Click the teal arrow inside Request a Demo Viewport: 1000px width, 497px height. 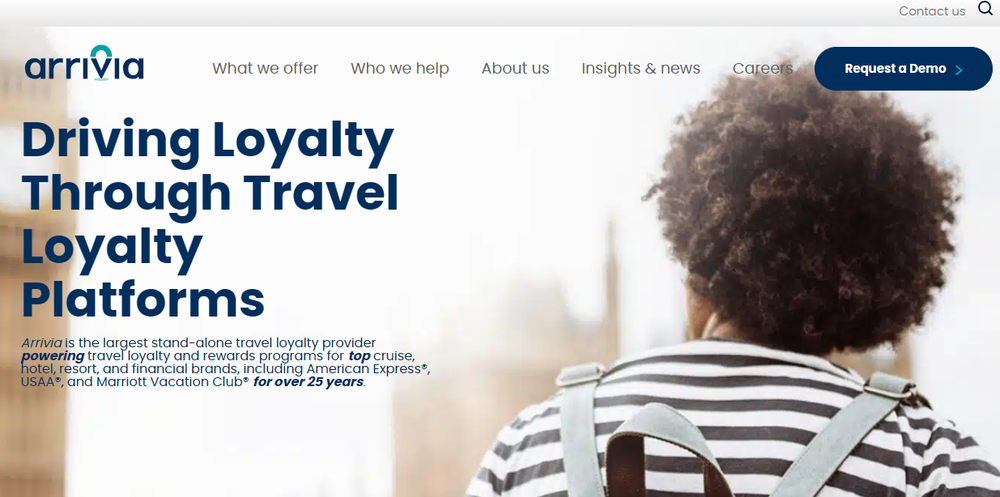tap(959, 70)
